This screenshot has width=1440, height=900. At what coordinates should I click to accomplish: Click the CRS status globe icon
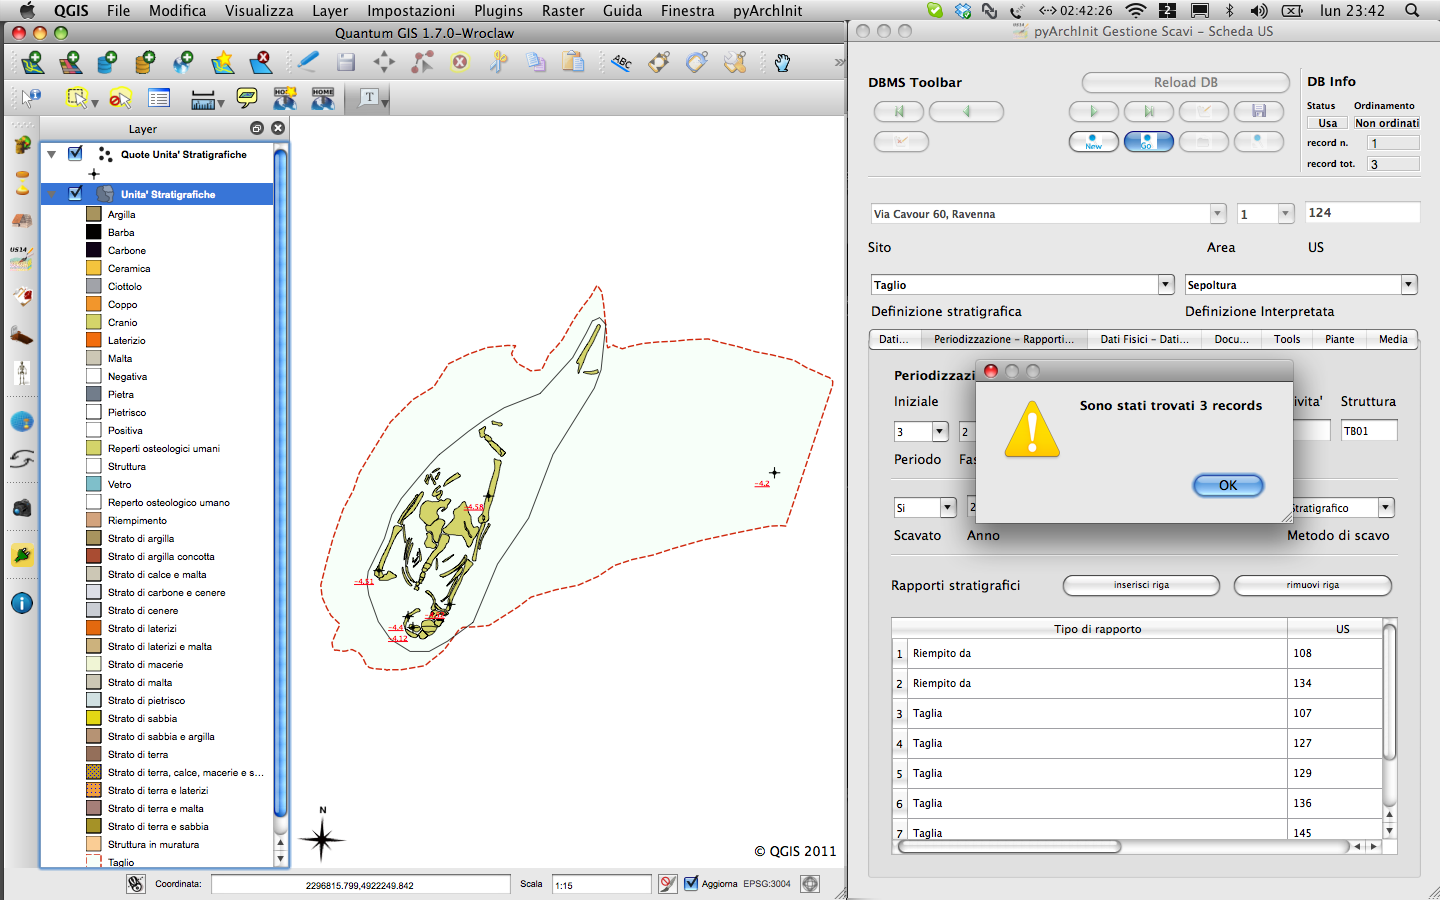tap(810, 884)
